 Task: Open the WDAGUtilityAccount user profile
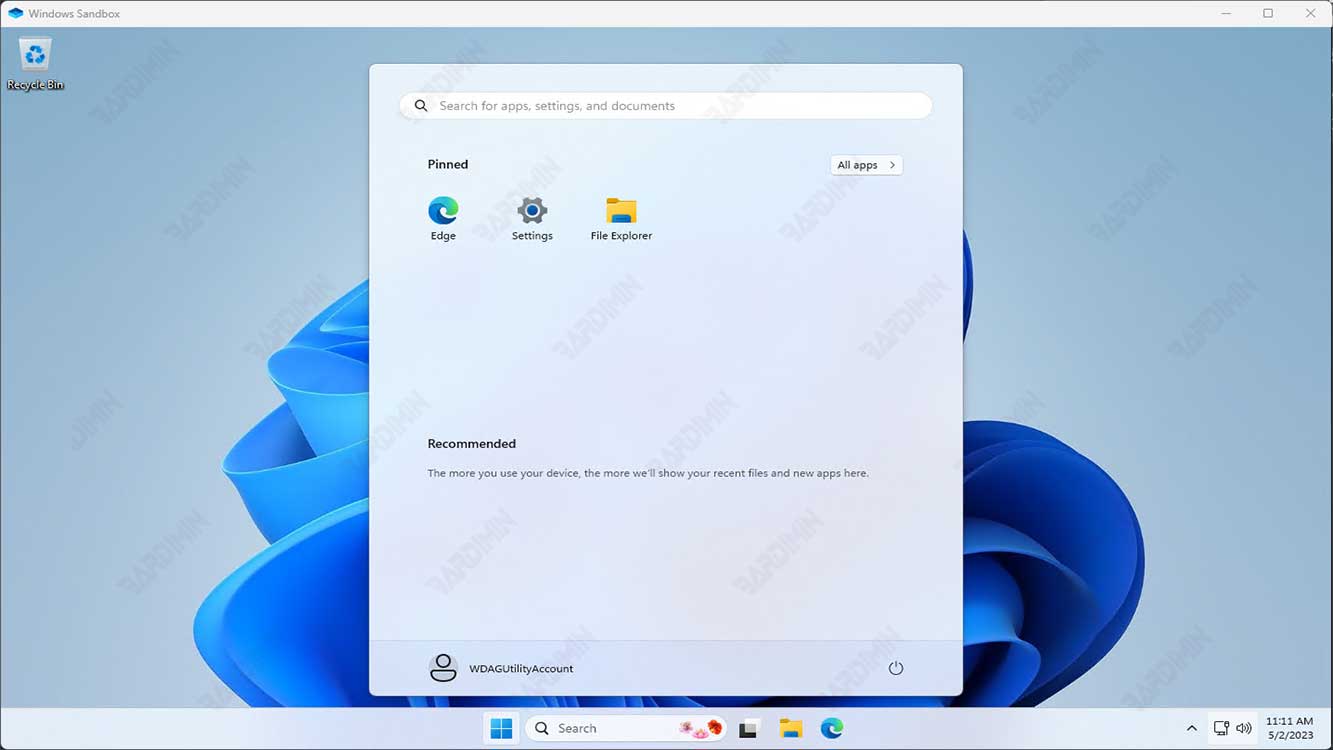click(x=501, y=668)
